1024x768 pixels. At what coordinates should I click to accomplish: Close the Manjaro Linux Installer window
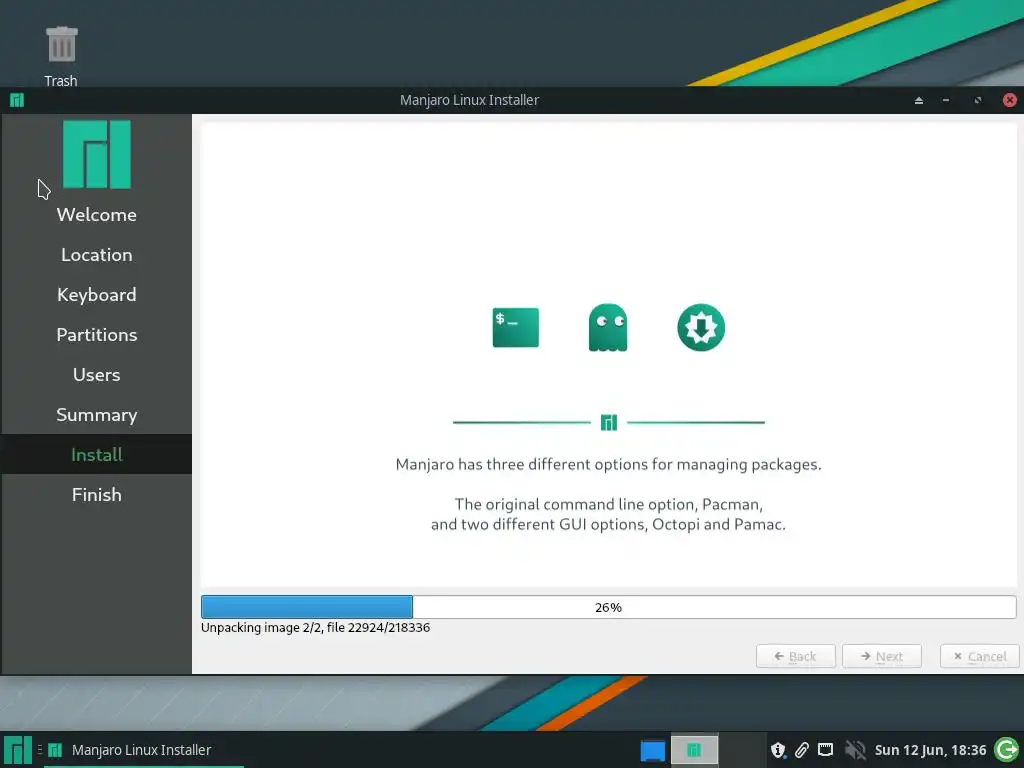pos(1010,100)
